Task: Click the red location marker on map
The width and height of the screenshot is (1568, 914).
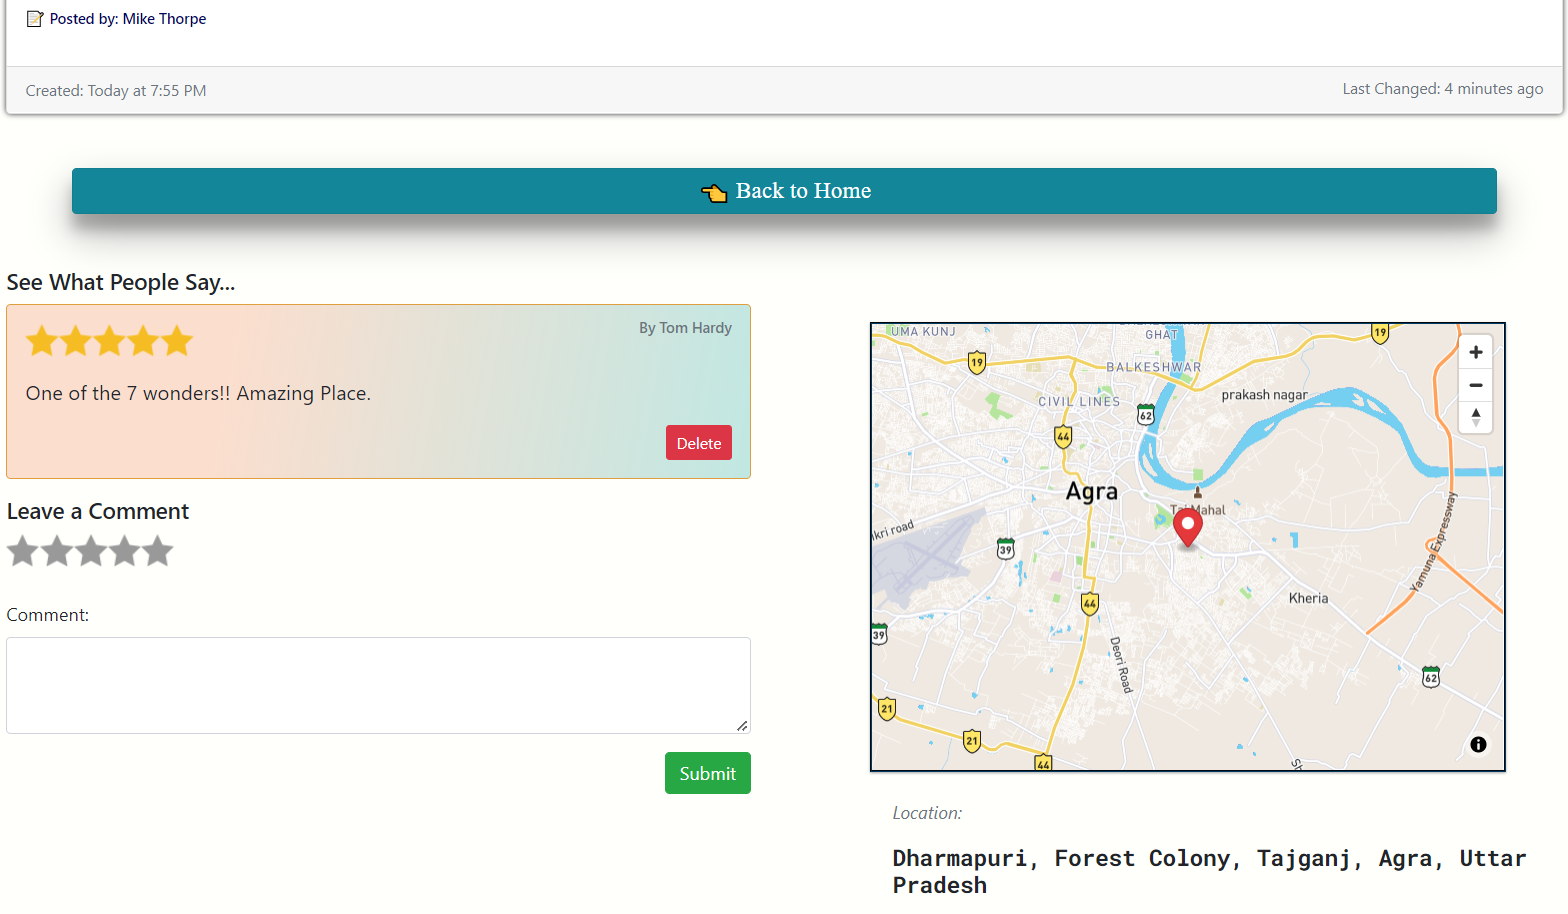Action: point(1188,527)
